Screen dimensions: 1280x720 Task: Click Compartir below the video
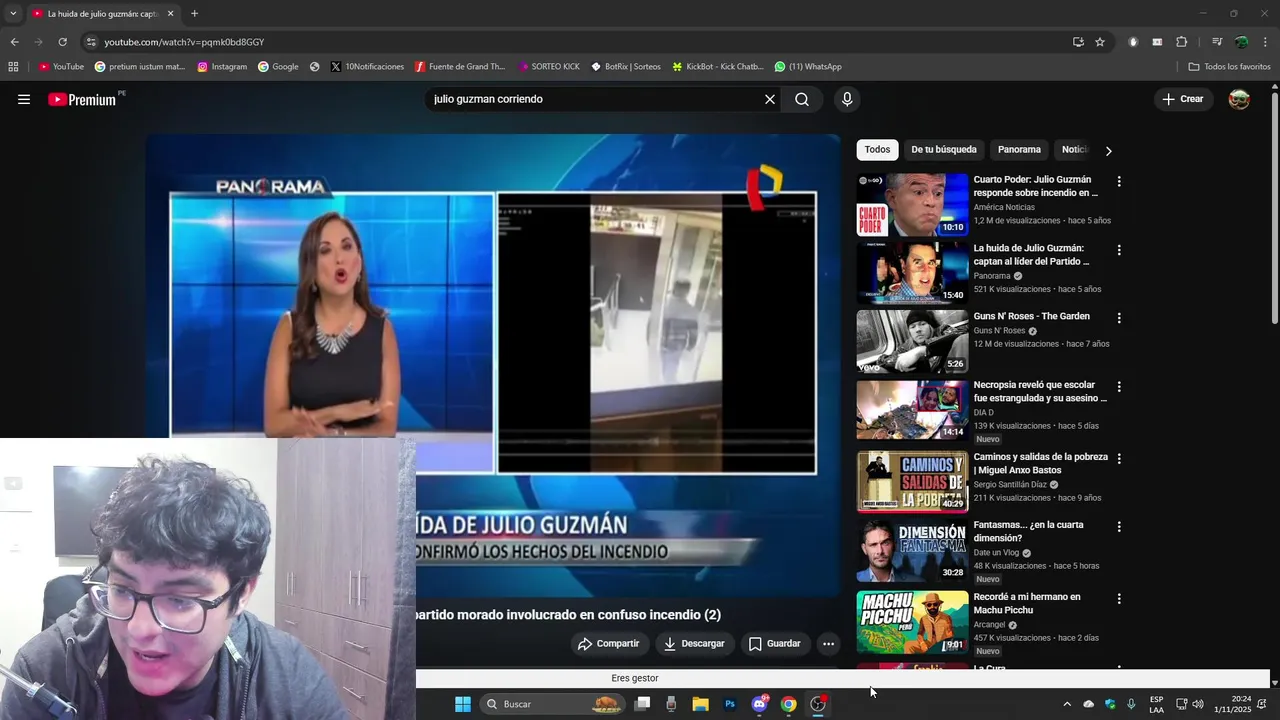pyautogui.click(x=608, y=644)
